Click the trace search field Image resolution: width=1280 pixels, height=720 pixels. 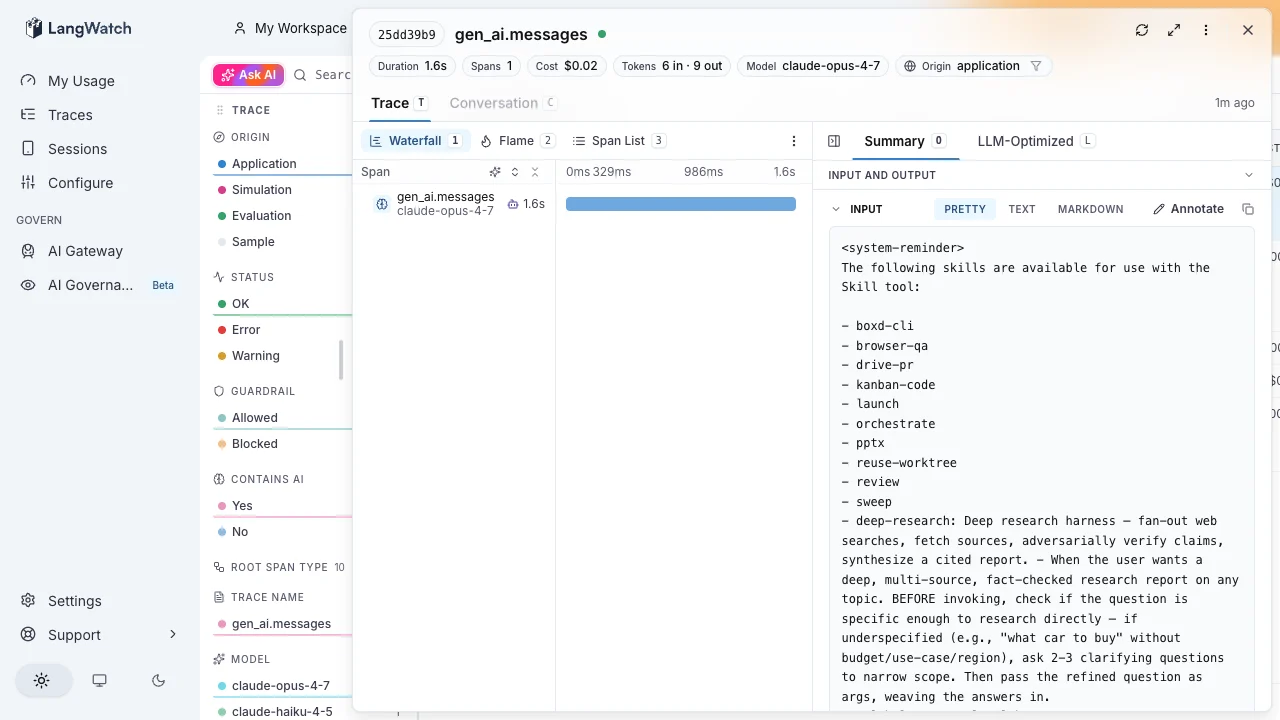point(322,75)
